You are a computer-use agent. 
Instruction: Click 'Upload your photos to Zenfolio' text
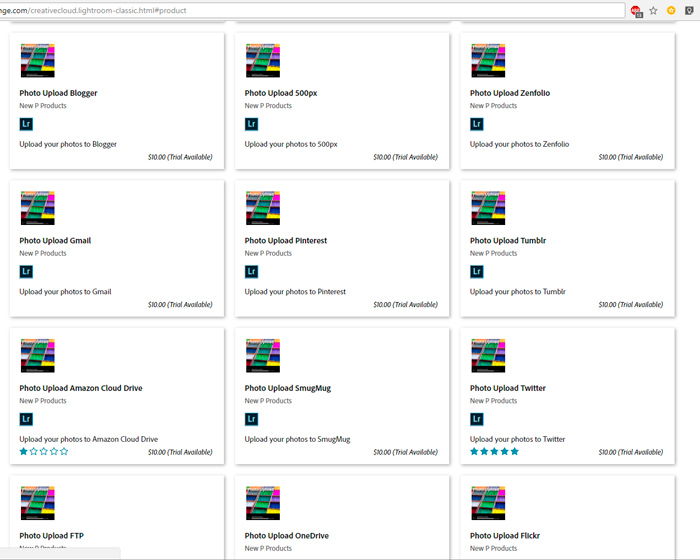519,144
